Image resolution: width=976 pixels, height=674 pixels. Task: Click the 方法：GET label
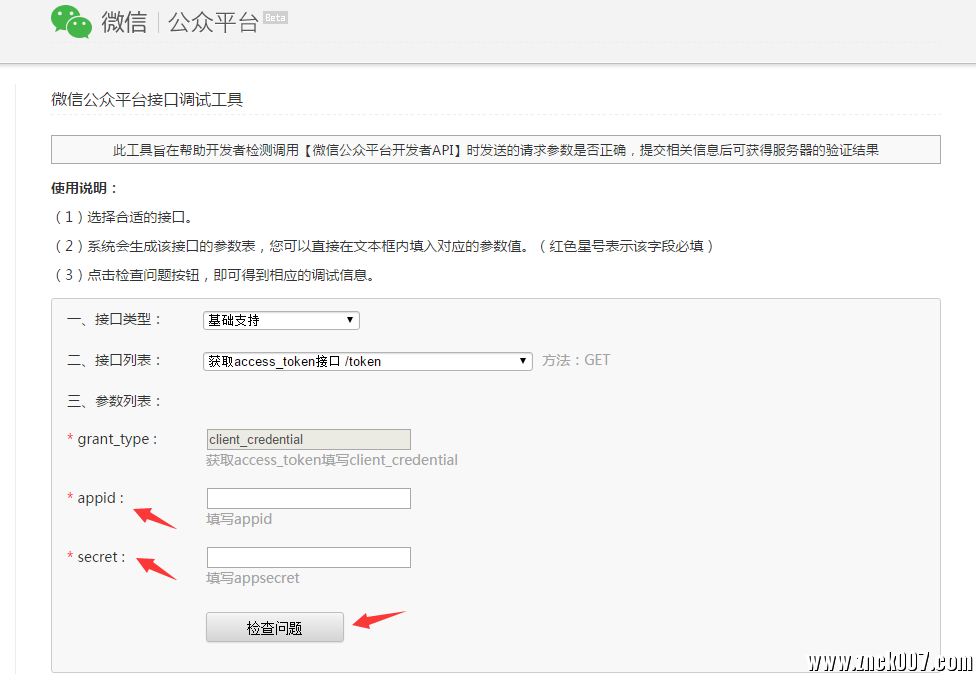[576, 360]
